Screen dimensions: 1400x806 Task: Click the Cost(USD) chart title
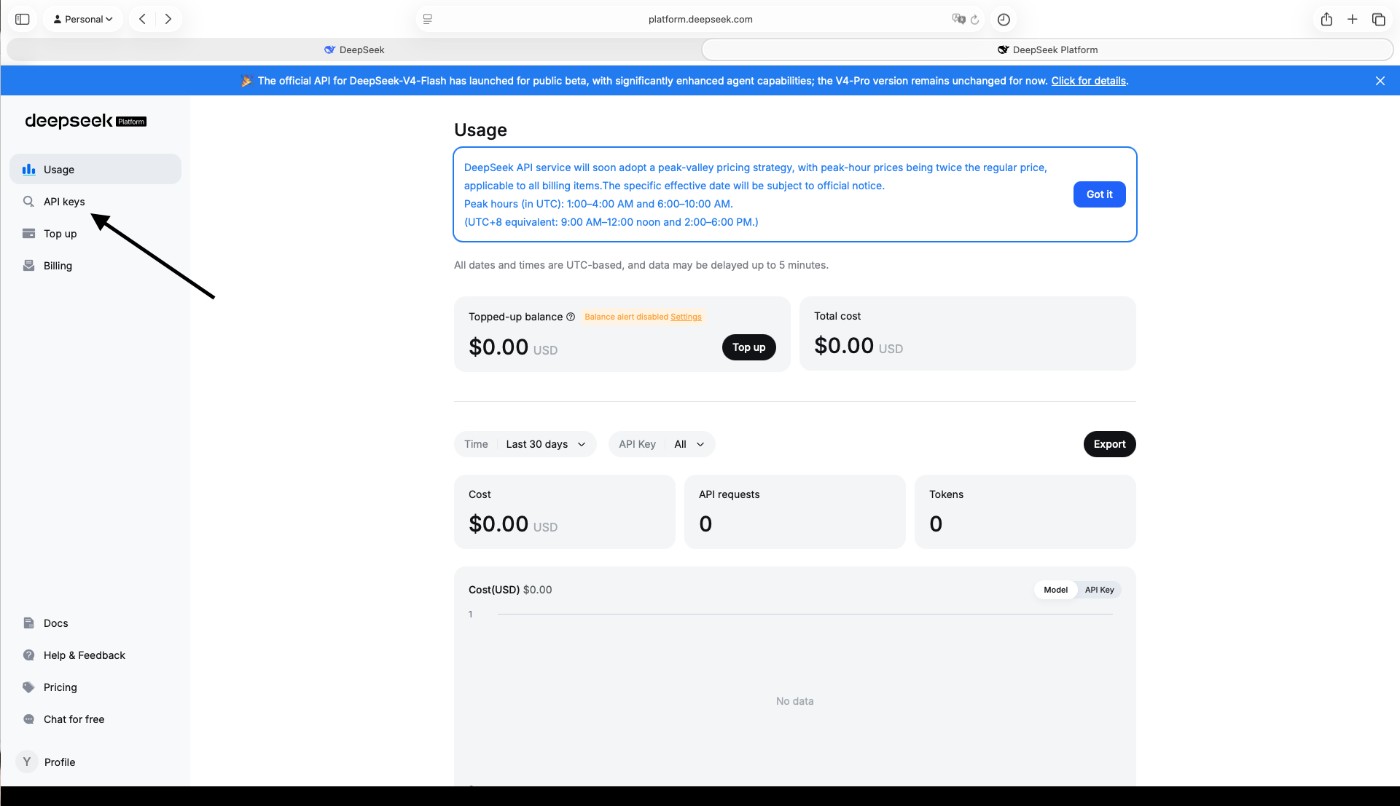coord(494,590)
